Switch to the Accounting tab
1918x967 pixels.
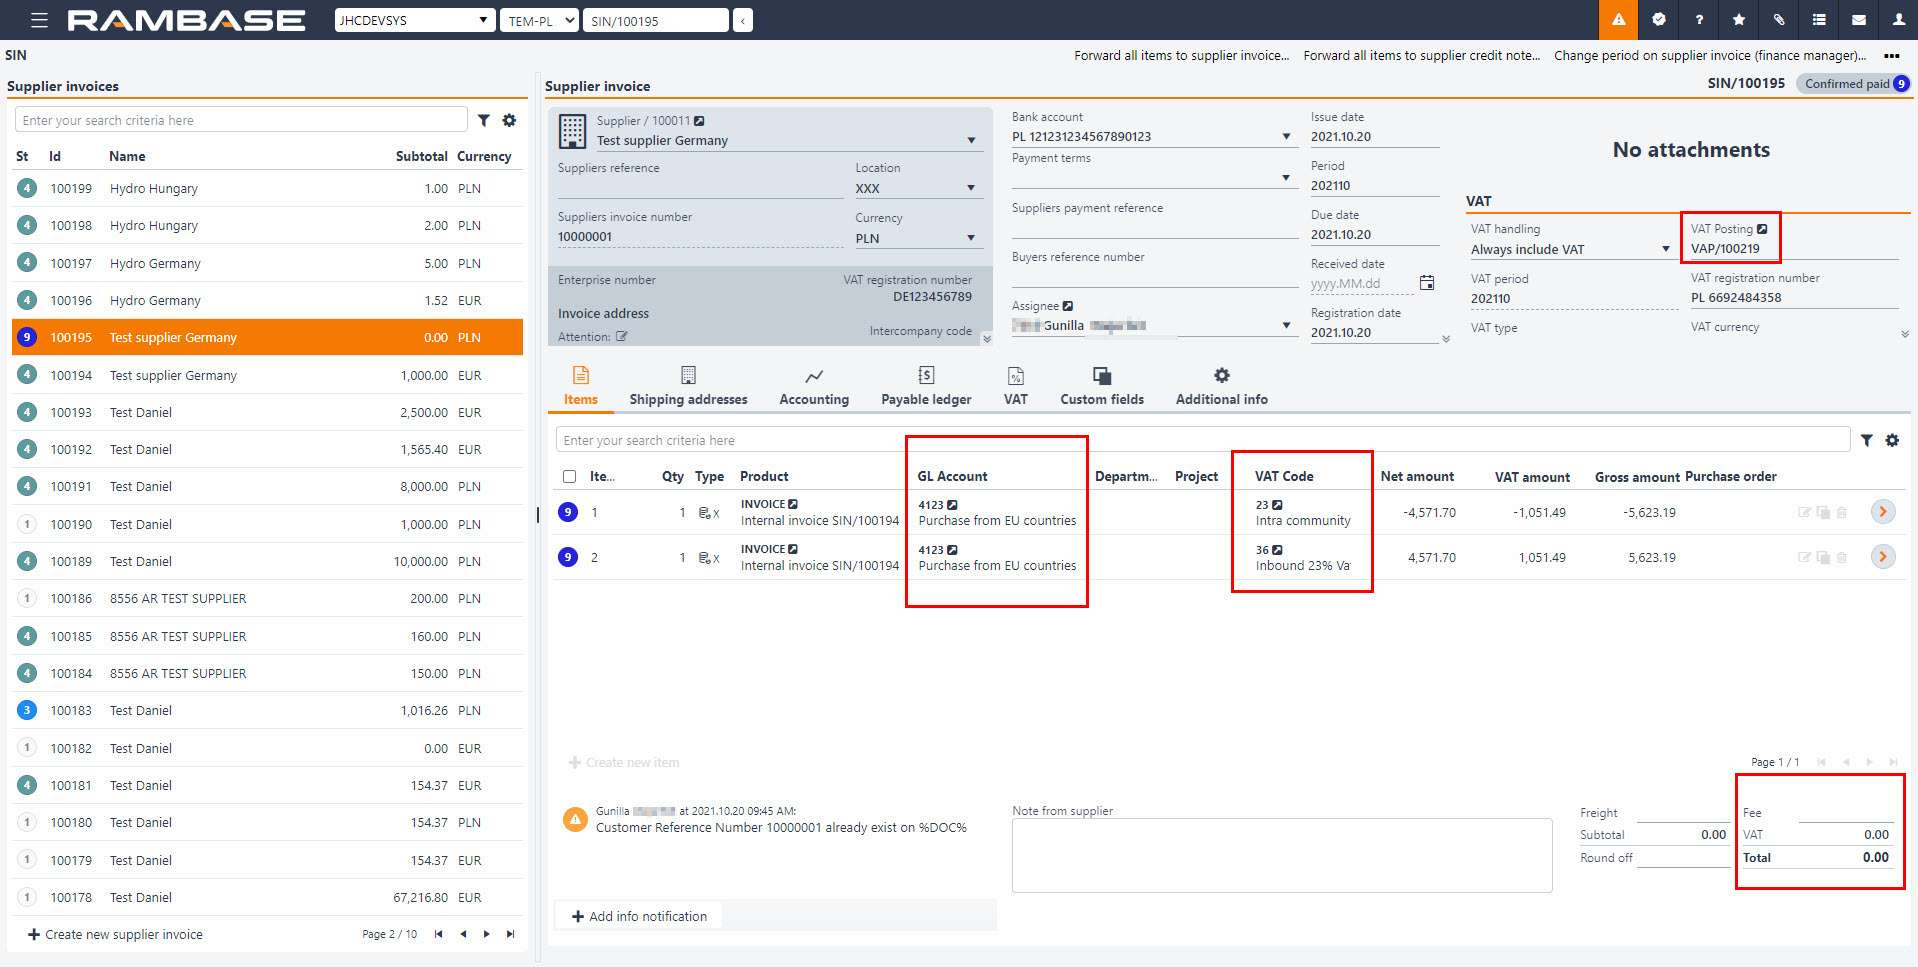[x=813, y=386]
